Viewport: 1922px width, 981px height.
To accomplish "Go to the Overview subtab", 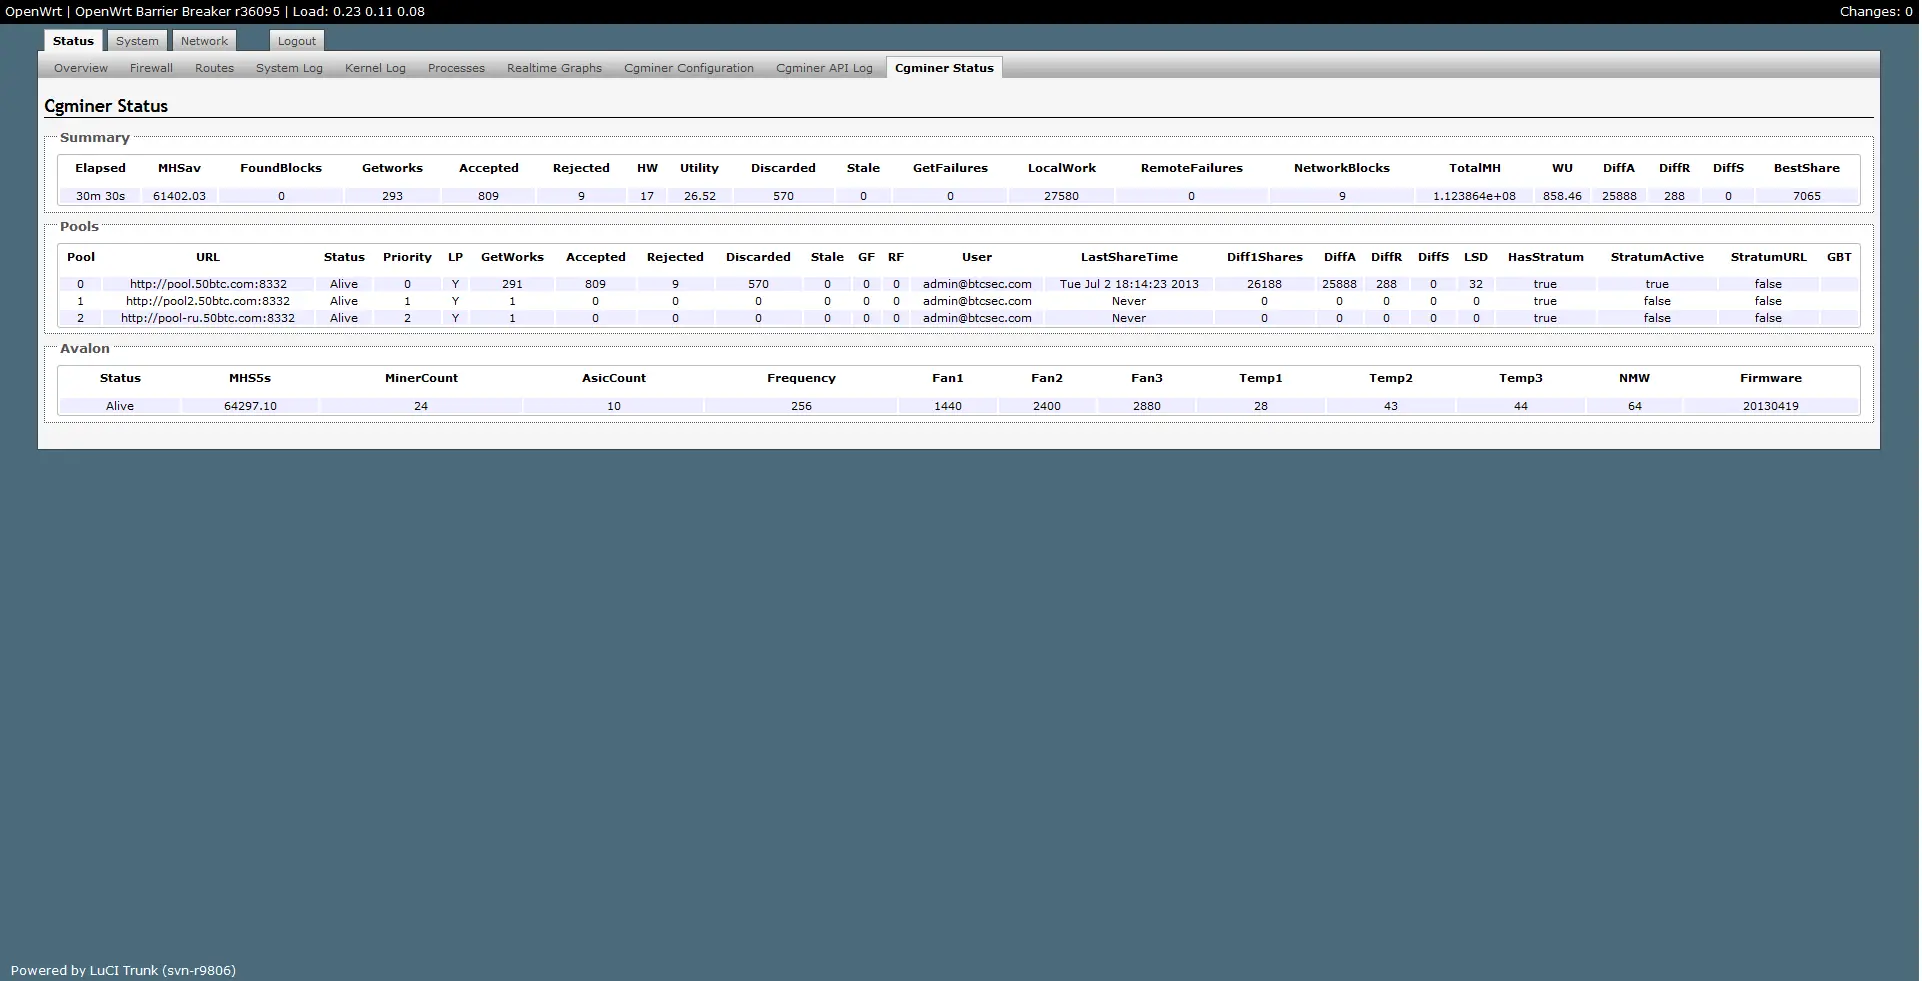I will point(81,68).
